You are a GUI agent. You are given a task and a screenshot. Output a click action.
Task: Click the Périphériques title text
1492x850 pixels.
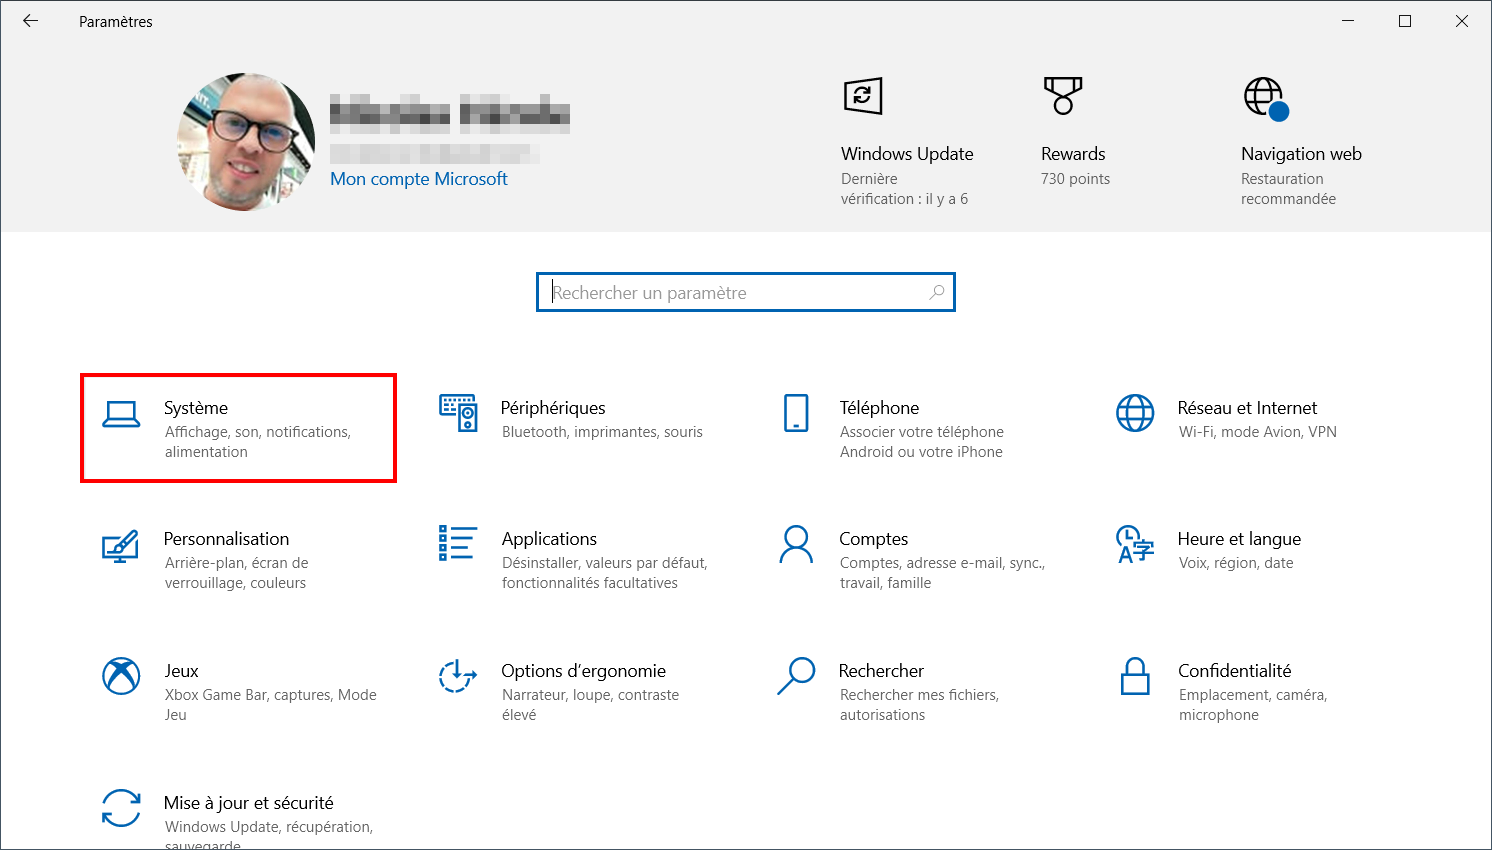553,408
